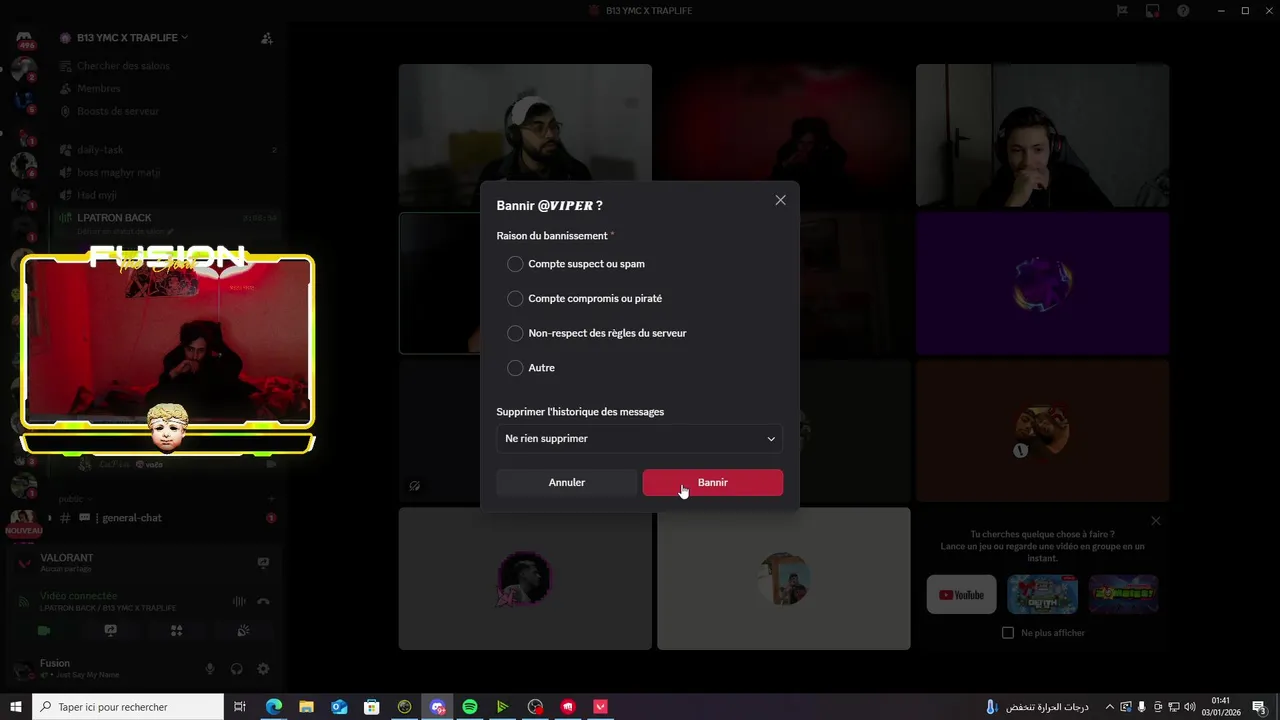The width and height of the screenshot is (1280, 720).
Task: Select "Compte suspect ou spam" ban reason
Action: point(576,264)
